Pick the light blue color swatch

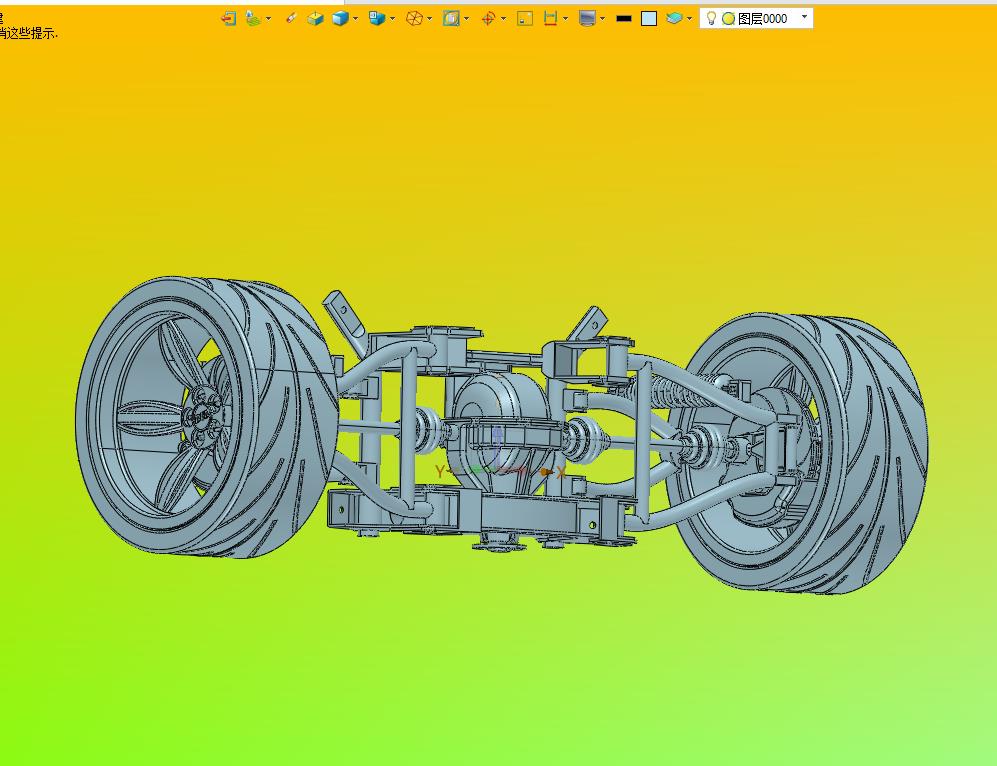pyautogui.click(x=649, y=18)
